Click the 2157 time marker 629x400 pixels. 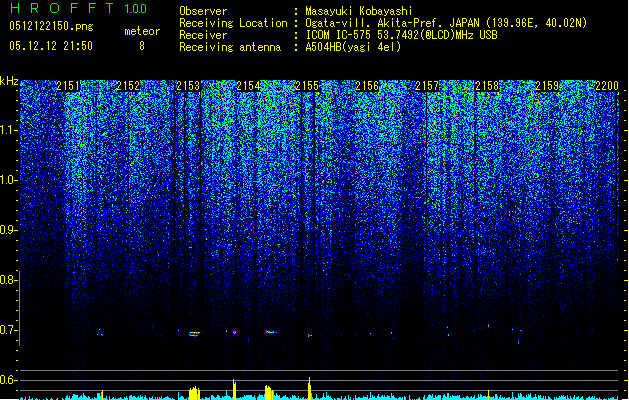pyautogui.click(x=427, y=86)
